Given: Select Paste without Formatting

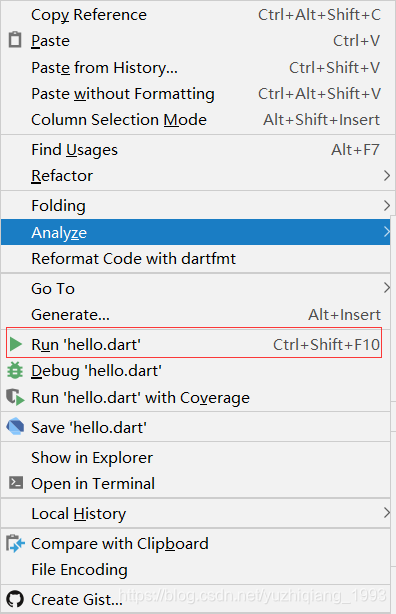Looking at the screenshot, I should pyautogui.click(x=198, y=94).
